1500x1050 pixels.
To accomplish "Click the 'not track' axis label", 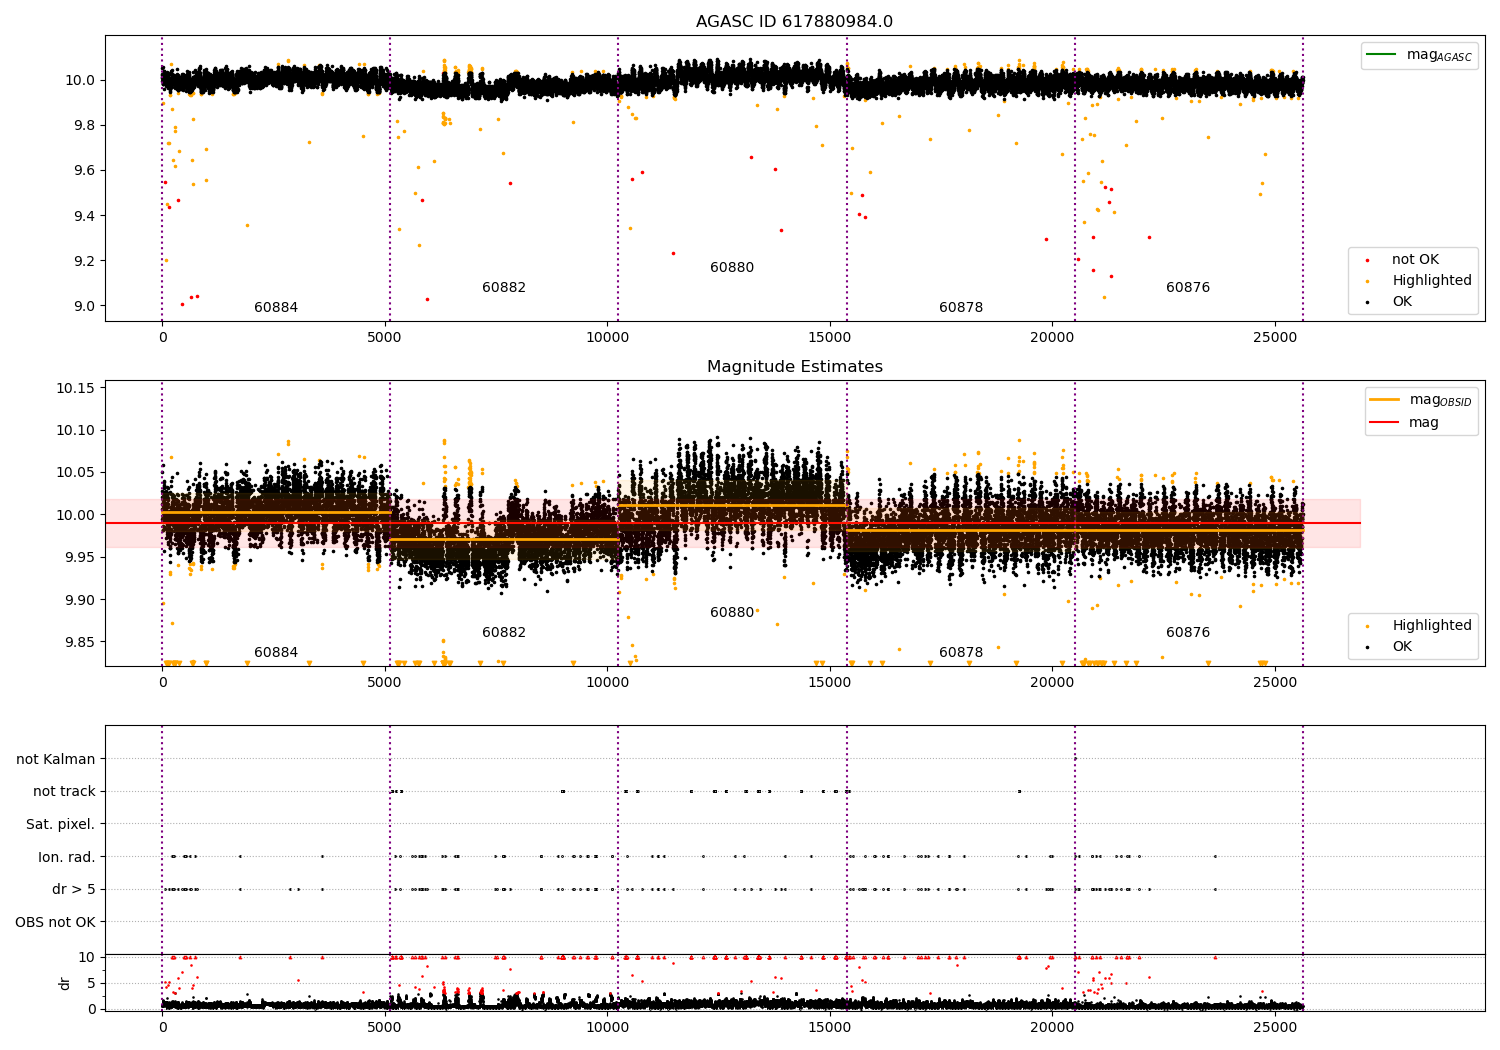I will point(64,792).
